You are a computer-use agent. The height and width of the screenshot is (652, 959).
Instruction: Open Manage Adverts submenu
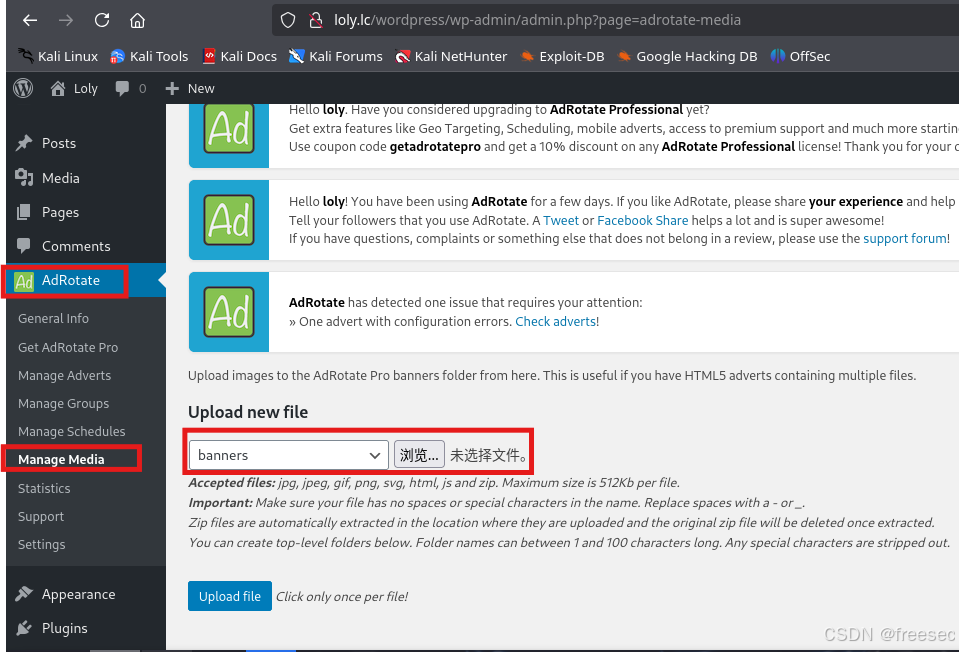pyautogui.click(x=64, y=376)
